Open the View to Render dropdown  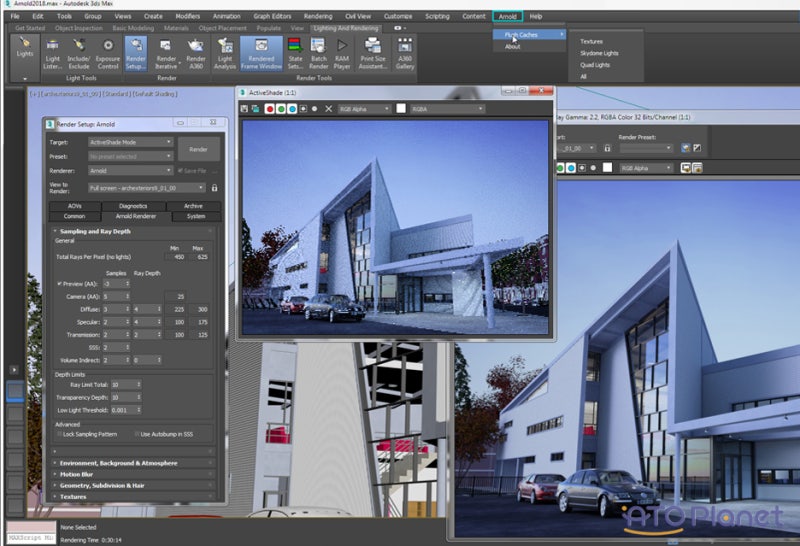point(147,188)
